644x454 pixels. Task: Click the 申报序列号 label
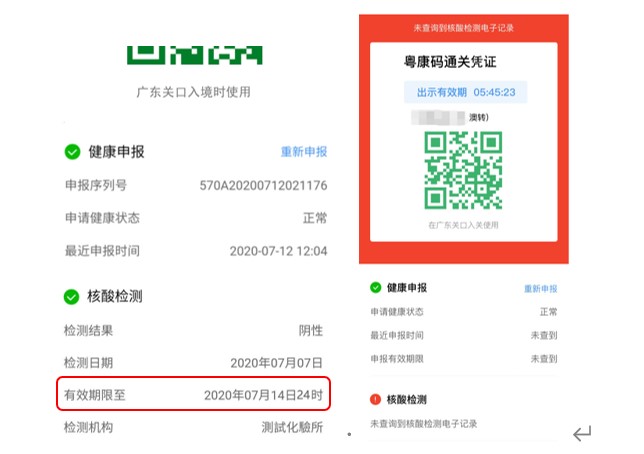tap(96, 185)
